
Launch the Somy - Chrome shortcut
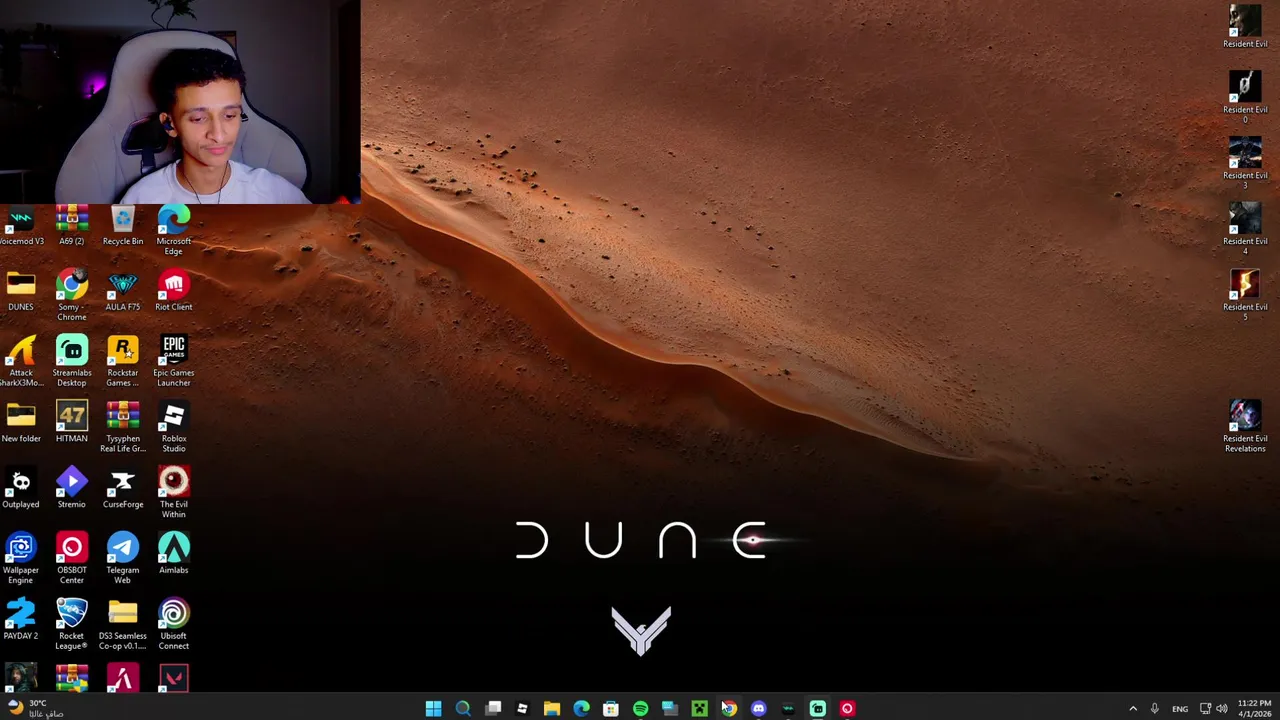72,296
